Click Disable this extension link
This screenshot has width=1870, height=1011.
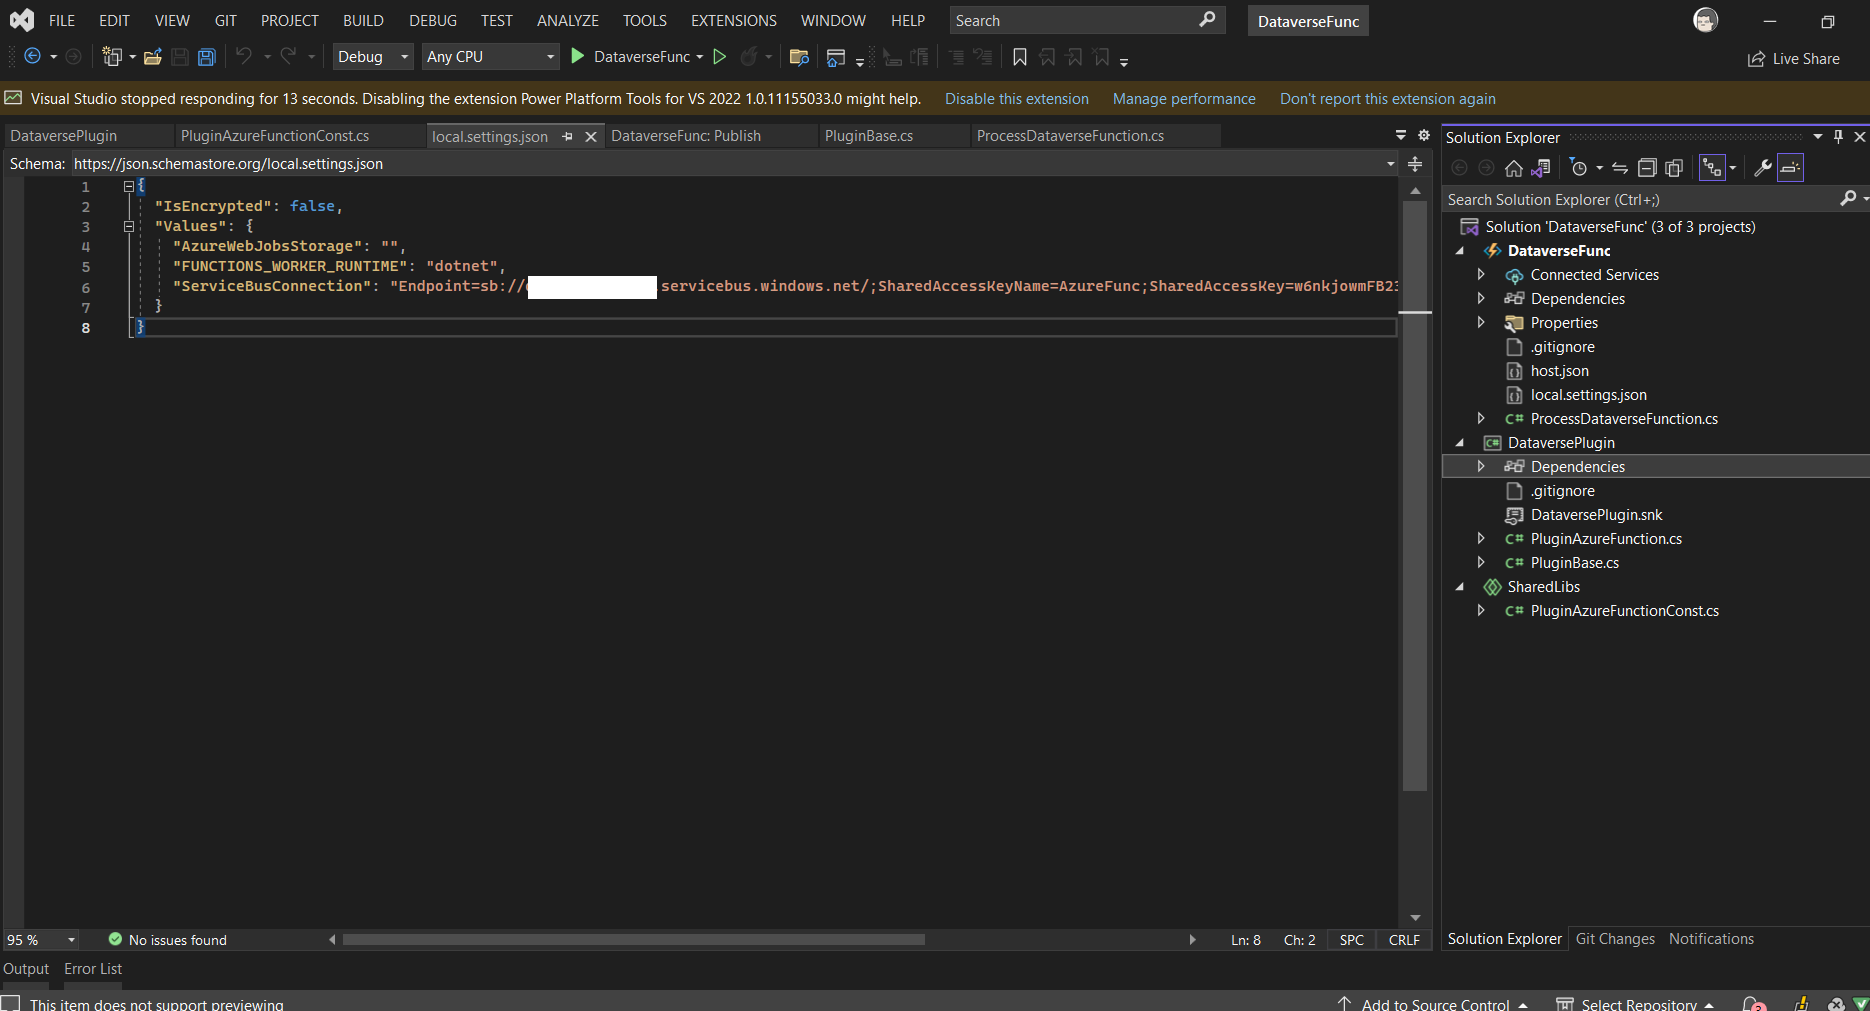click(1017, 99)
